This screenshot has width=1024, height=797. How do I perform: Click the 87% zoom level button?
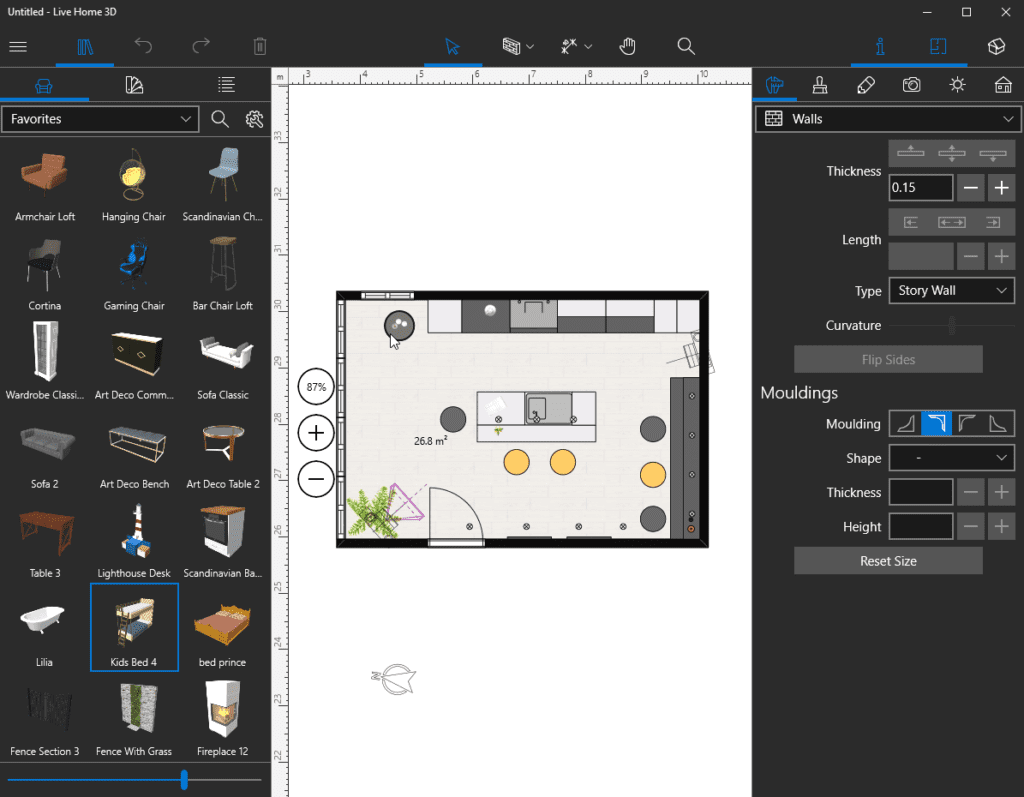(x=316, y=387)
